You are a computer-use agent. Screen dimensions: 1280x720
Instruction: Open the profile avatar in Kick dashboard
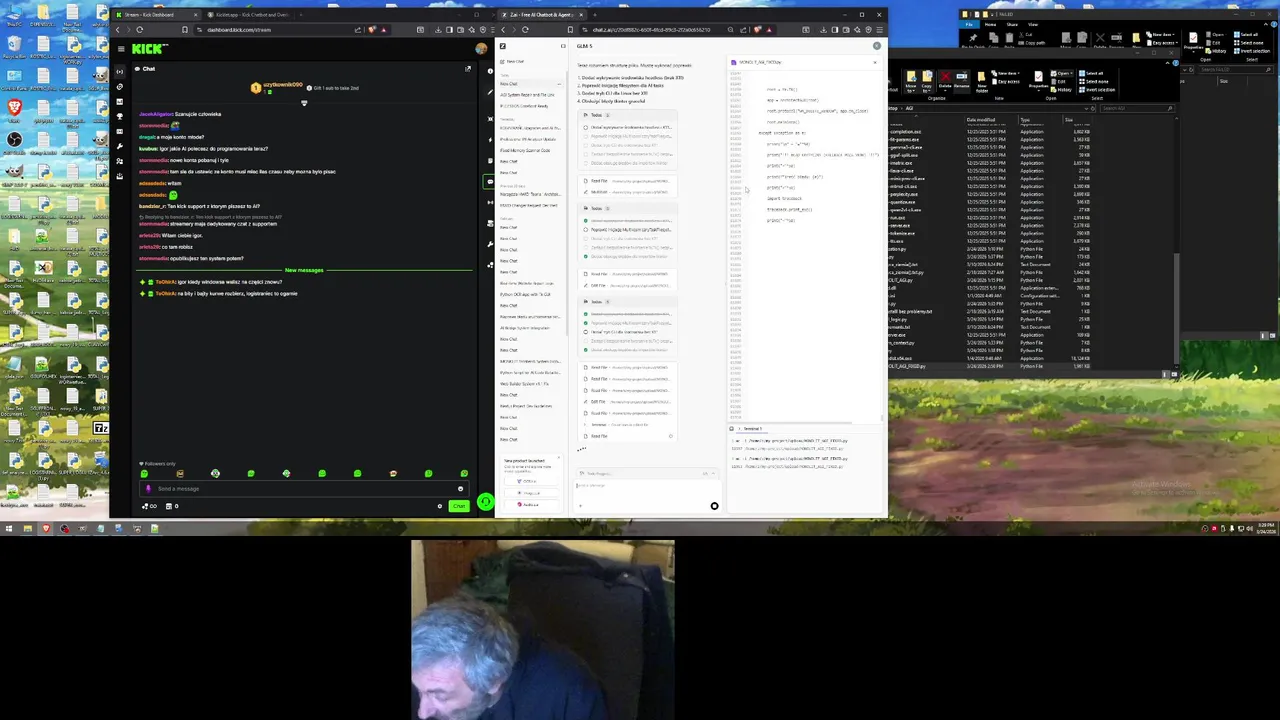[x=481, y=49]
